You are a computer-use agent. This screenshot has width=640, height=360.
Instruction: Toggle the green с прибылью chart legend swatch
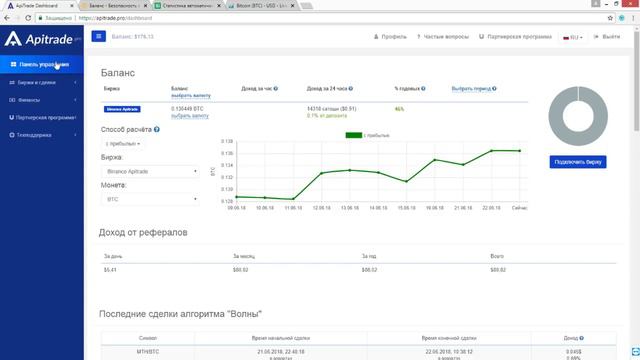(x=353, y=135)
